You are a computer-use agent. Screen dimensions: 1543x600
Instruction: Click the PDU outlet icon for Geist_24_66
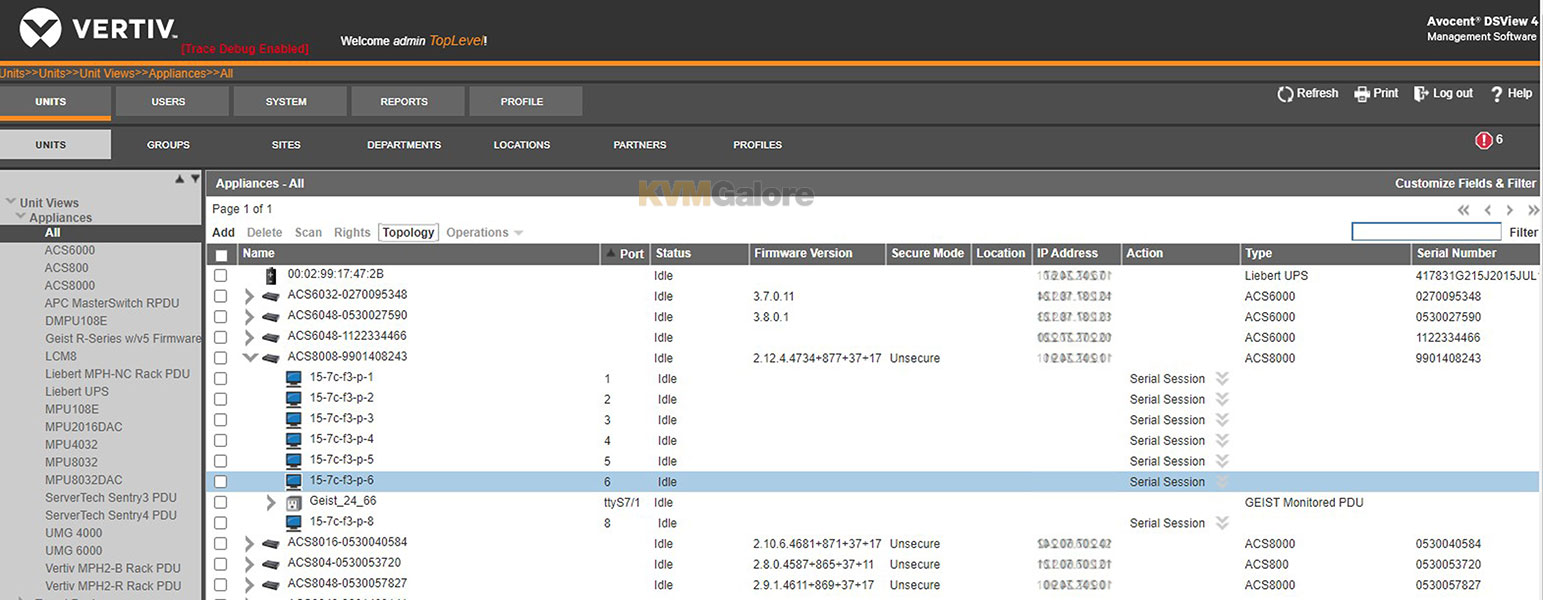294,502
